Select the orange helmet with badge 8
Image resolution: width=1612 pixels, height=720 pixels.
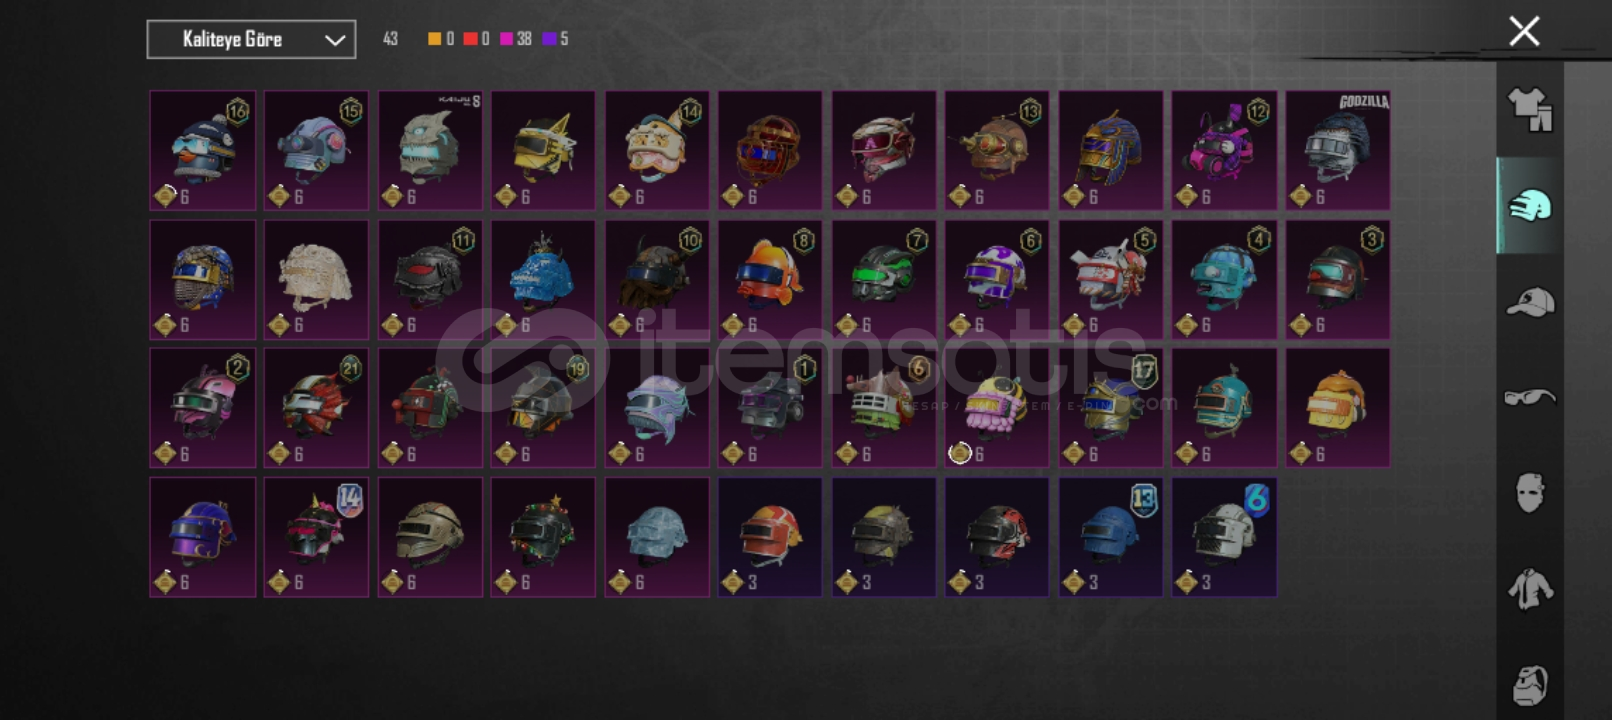click(x=770, y=279)
